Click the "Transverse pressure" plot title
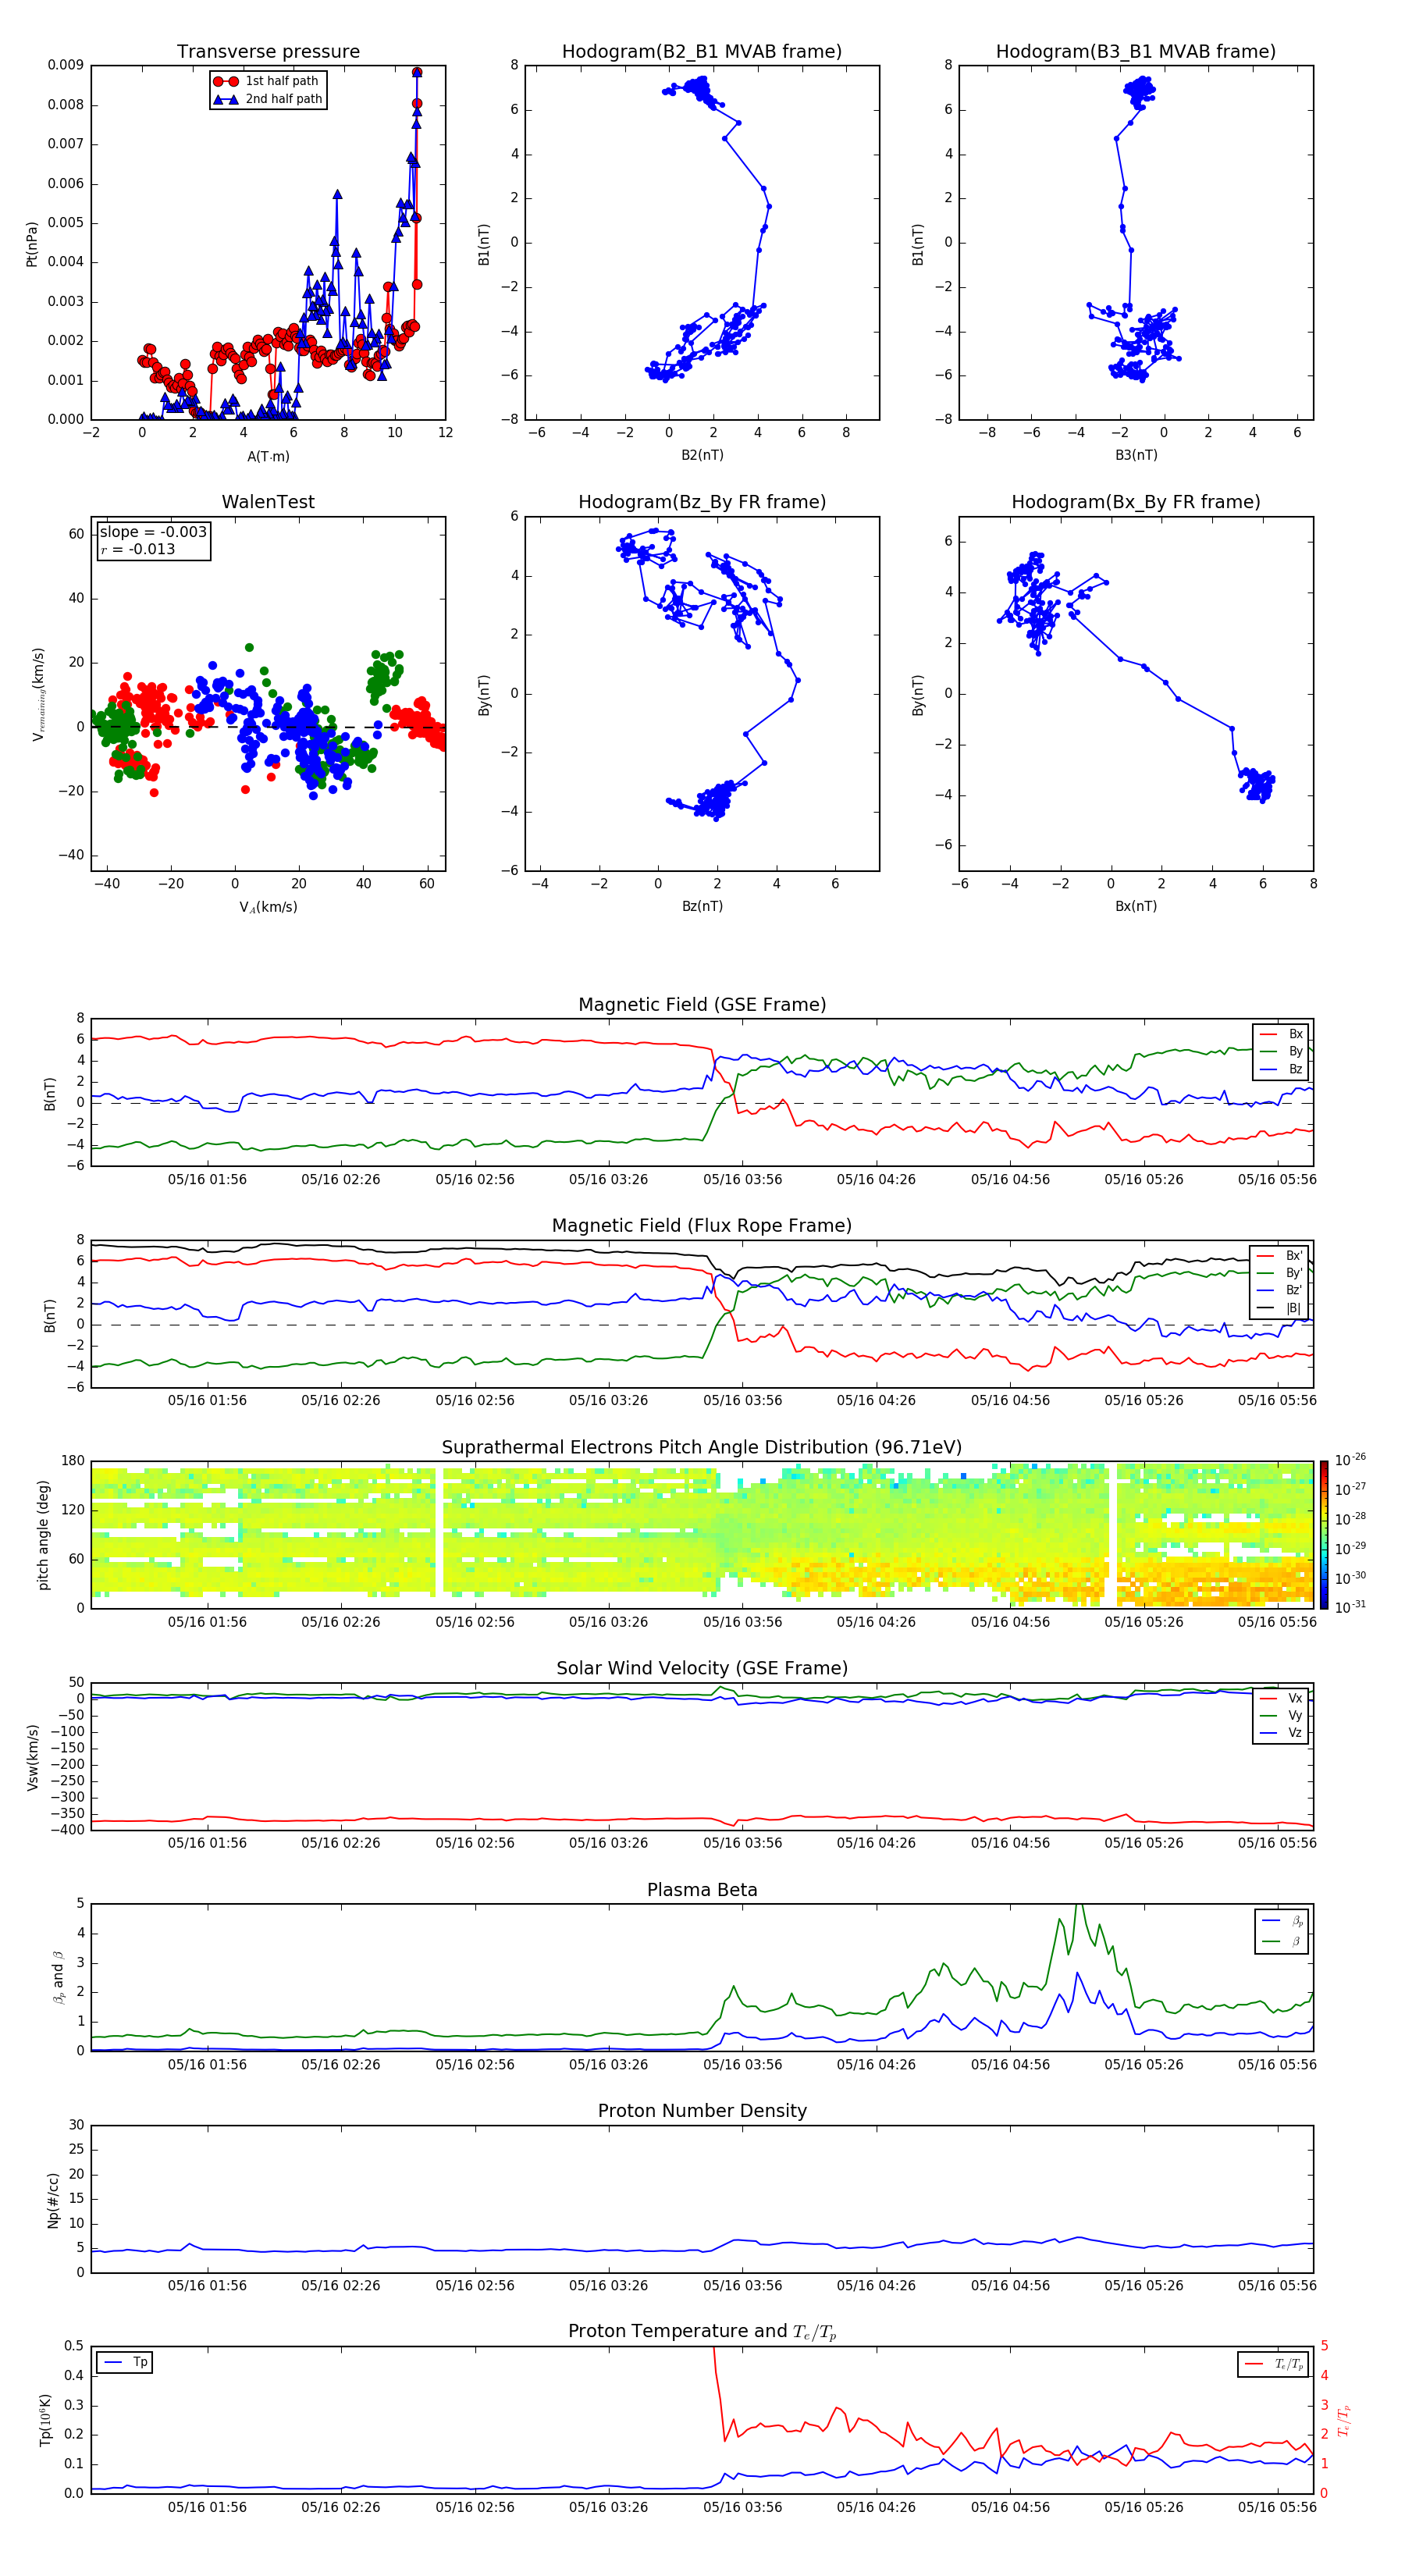This screenshot has width=1405, height=2576. (x=268, y=52)
